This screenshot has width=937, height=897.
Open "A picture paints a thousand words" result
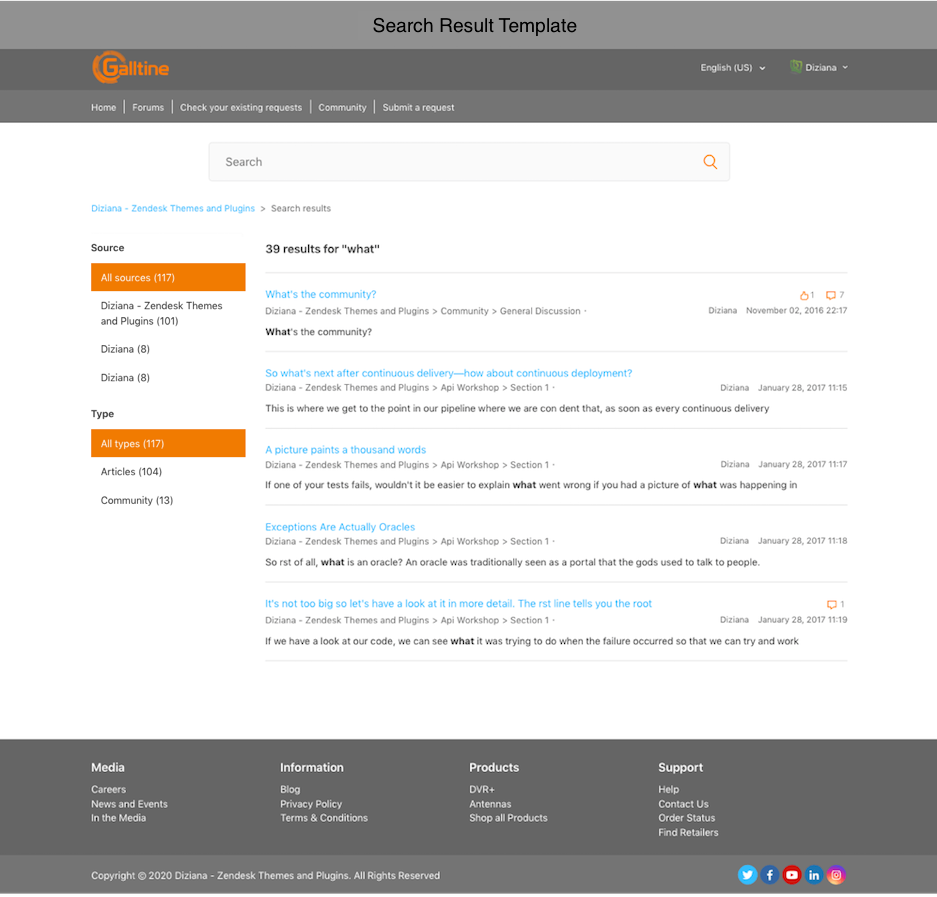(345, 450)
